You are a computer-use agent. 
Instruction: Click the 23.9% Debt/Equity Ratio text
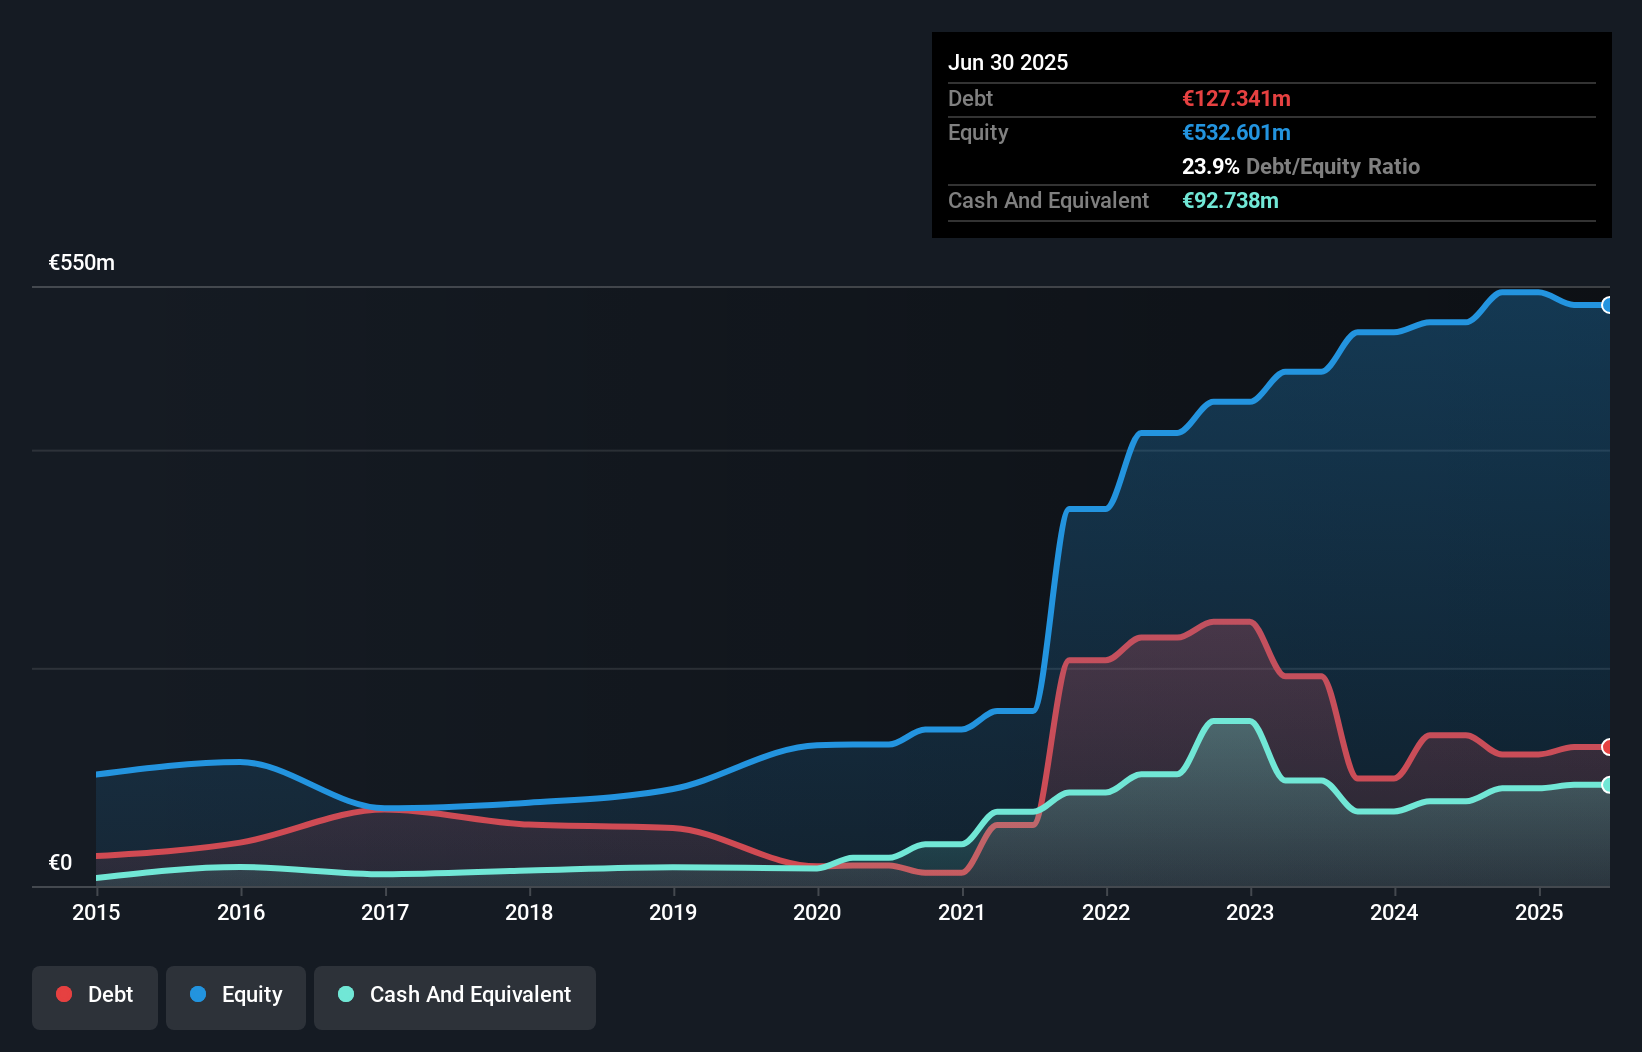pyautogui.click(x=1301, y=166)
